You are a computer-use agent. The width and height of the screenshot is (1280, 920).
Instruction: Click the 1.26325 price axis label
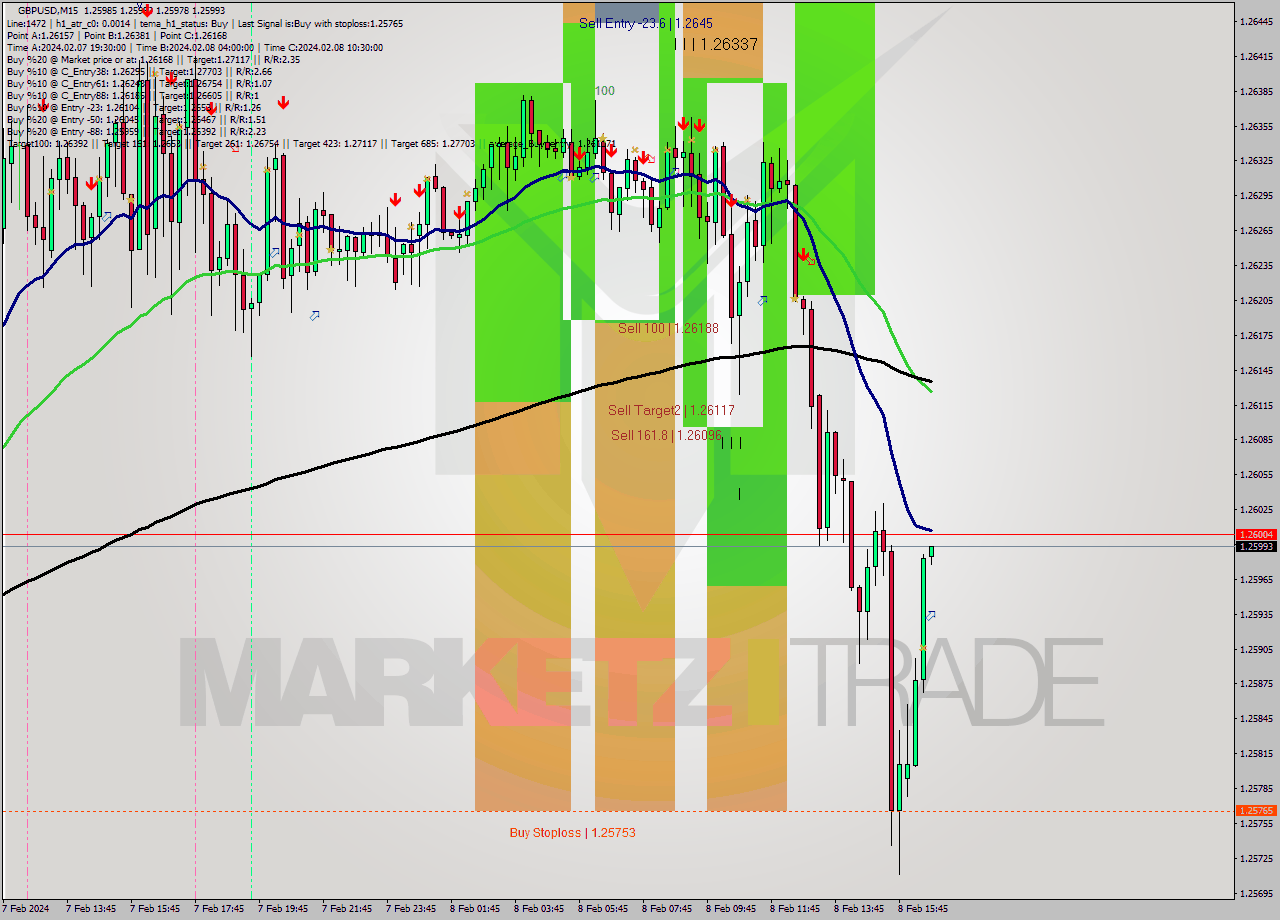(1256, 160)
